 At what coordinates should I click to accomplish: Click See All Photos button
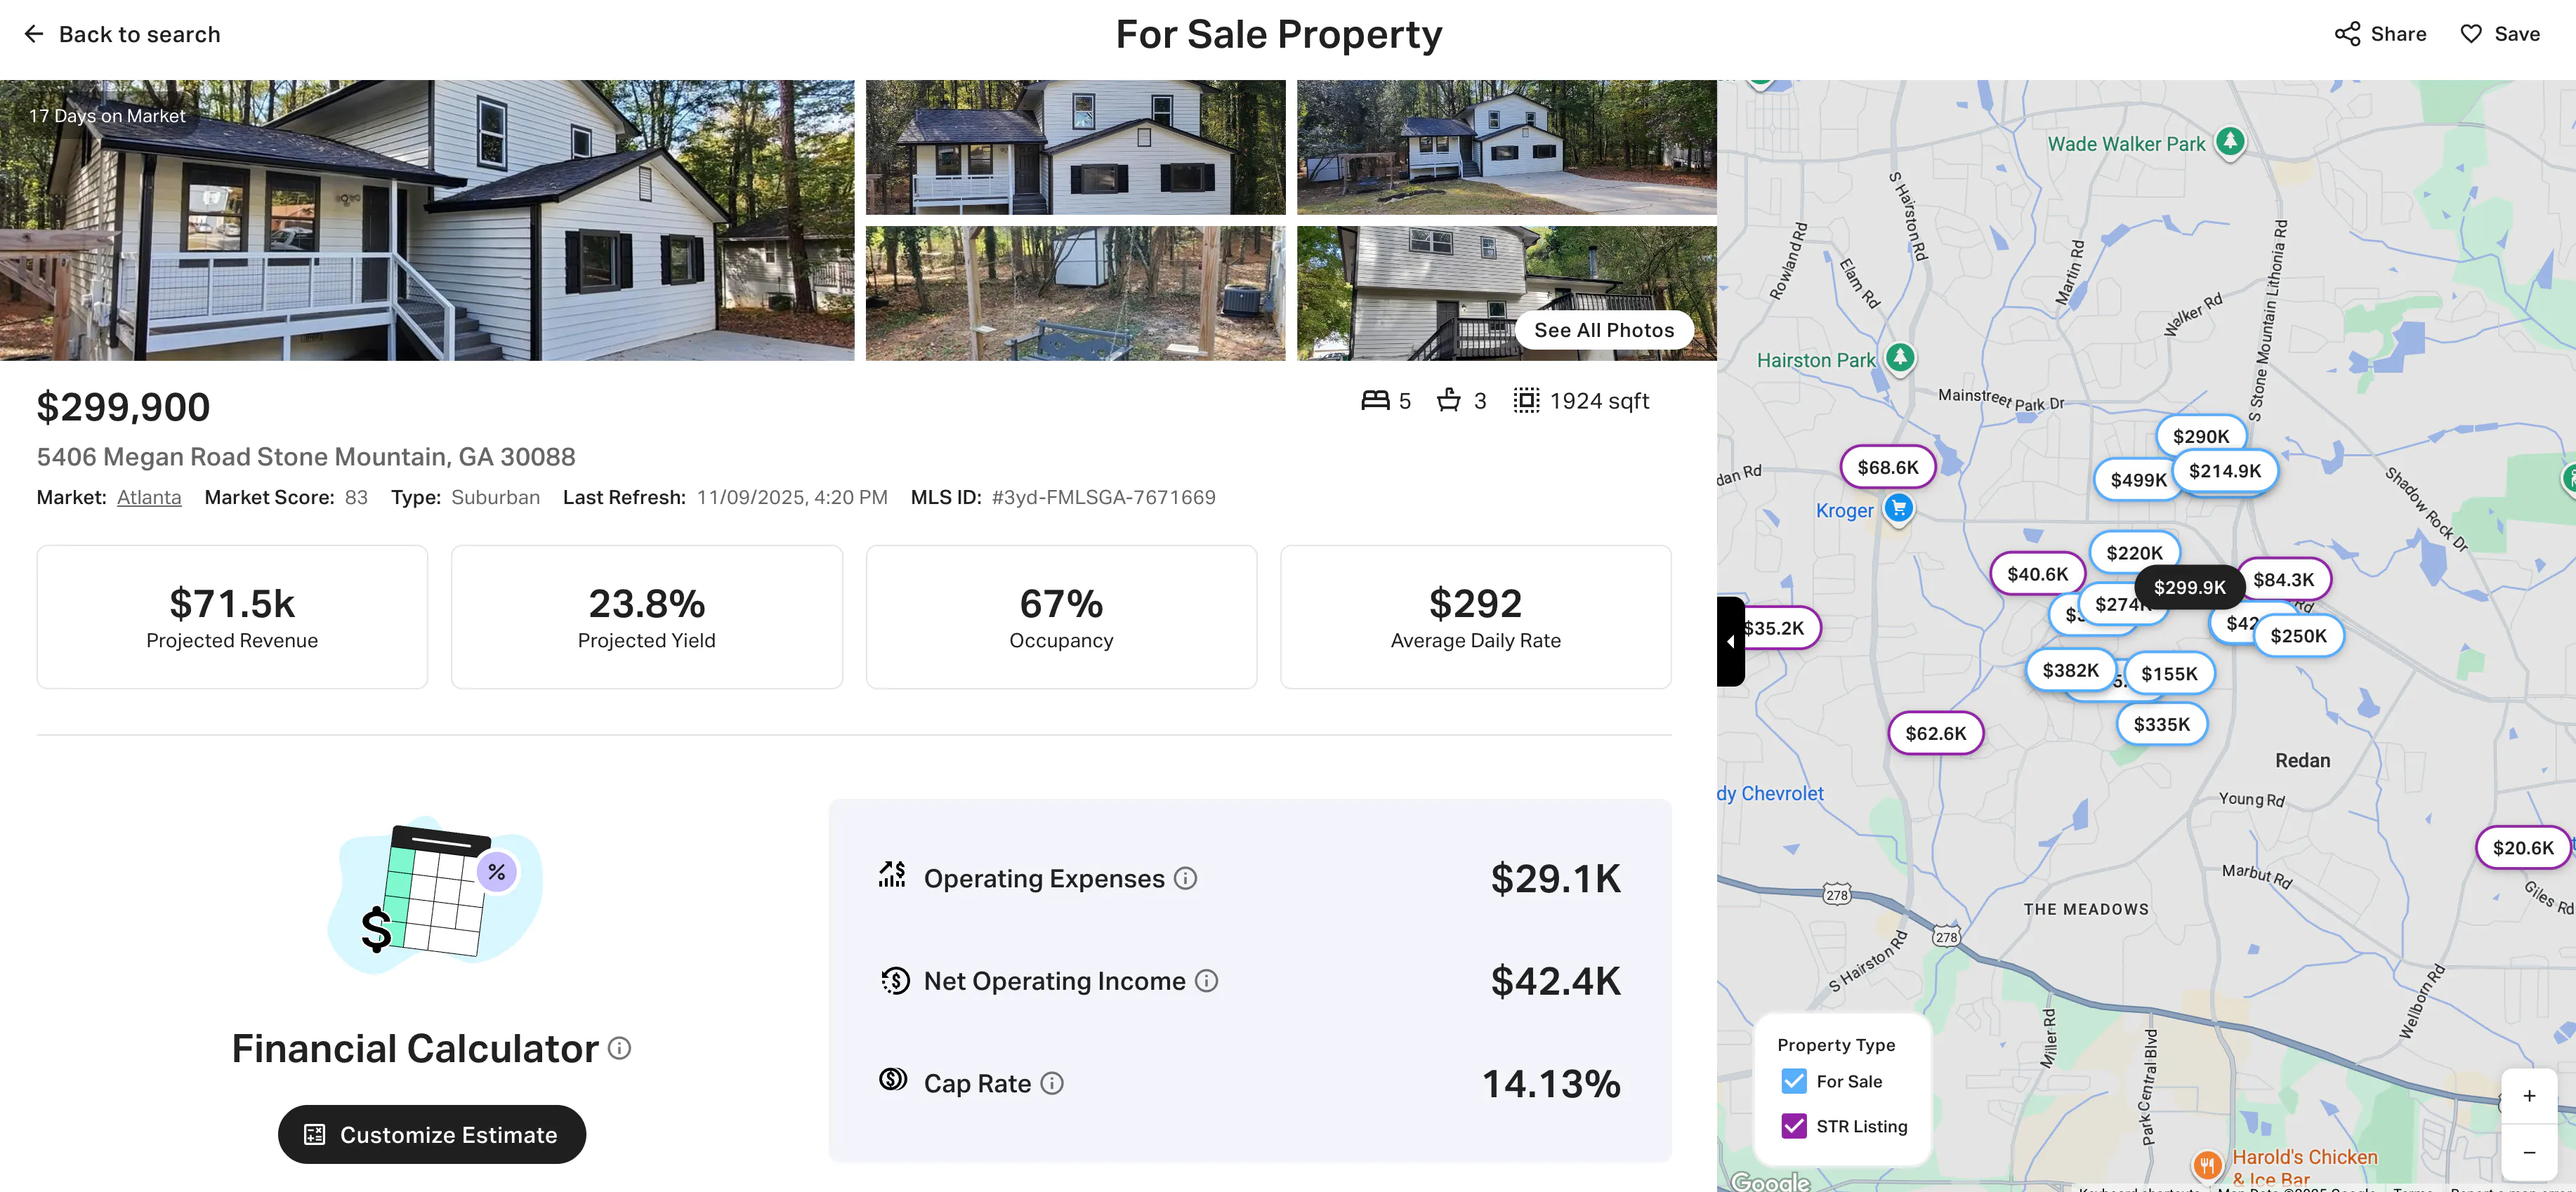coord(1604,330)
